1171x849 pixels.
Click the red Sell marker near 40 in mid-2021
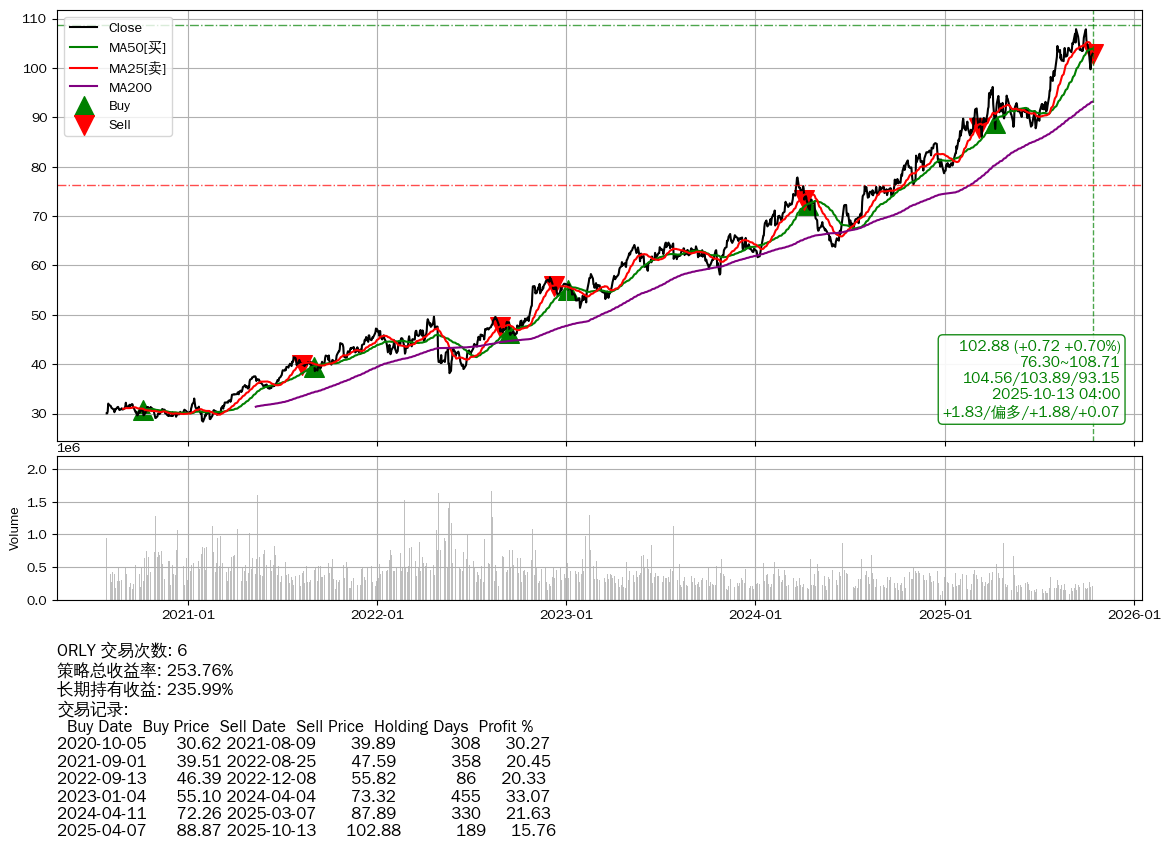[303, 364]
